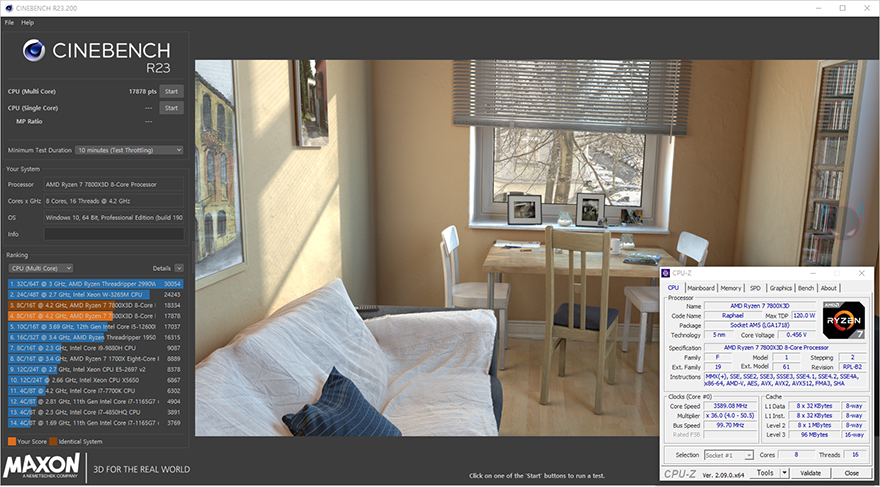Screen dimensions: 880x487
Task: Select ranking row 2 Intel Xeon W-3265M
Action: point(95,295)
